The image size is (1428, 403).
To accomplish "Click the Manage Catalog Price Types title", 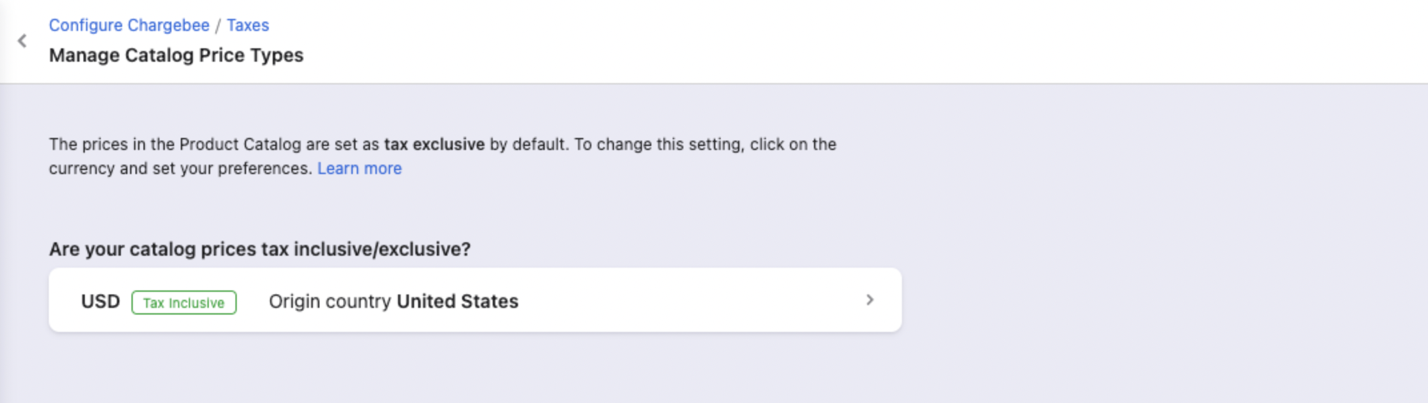I will point(176,56).
